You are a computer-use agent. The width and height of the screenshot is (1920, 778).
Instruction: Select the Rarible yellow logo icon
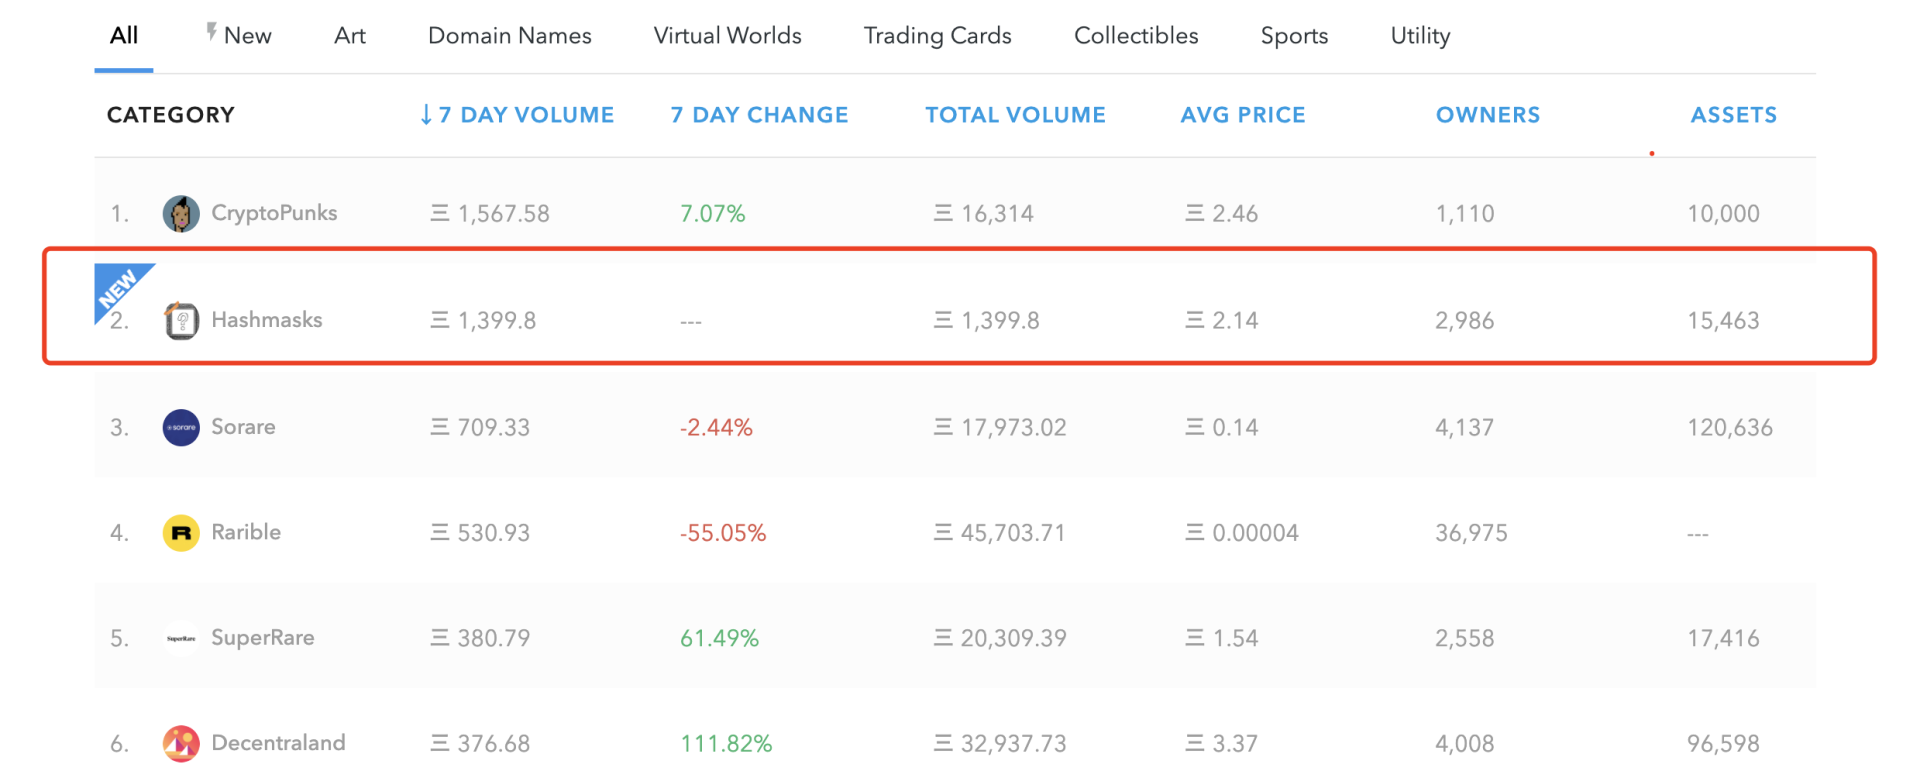coord(181,533)
